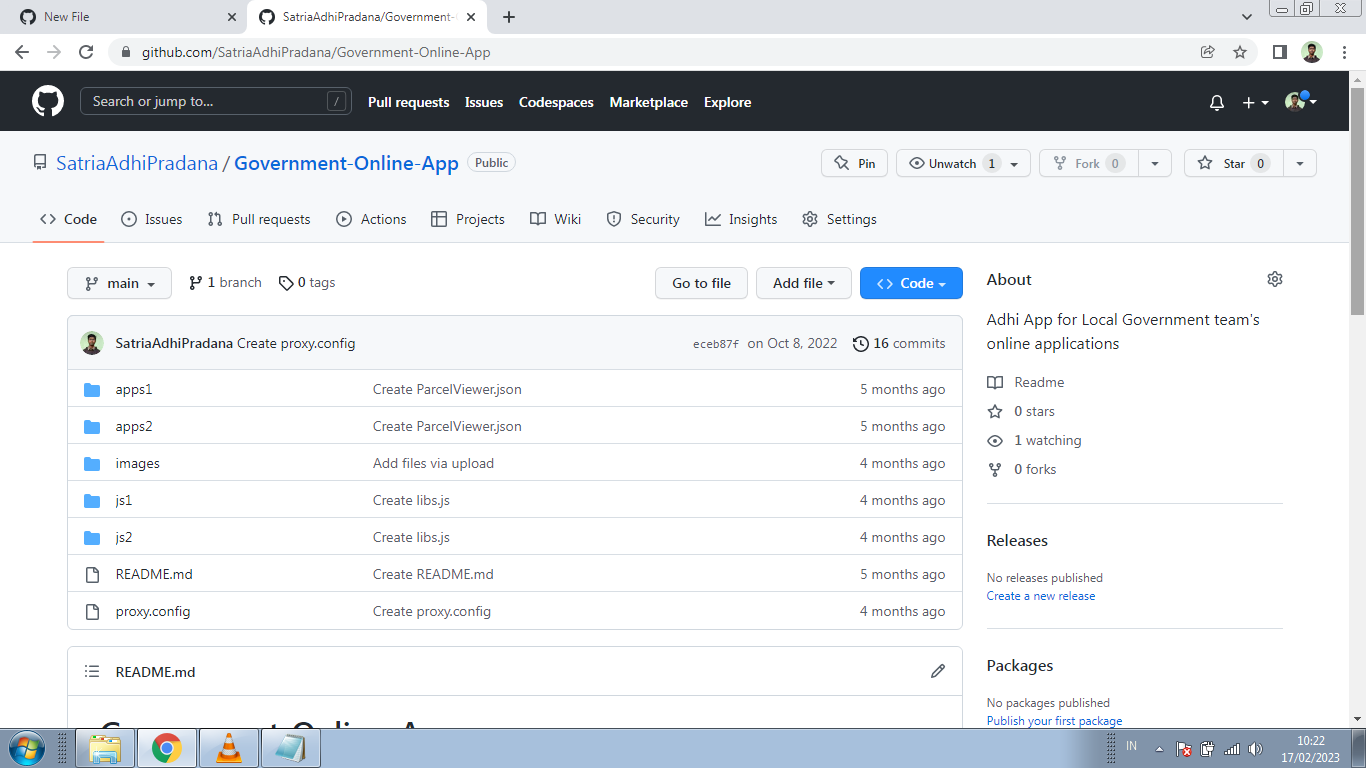1366x768 pixels.
Task: Open commit history via the clock icon
Action: [x=861, y=343]
